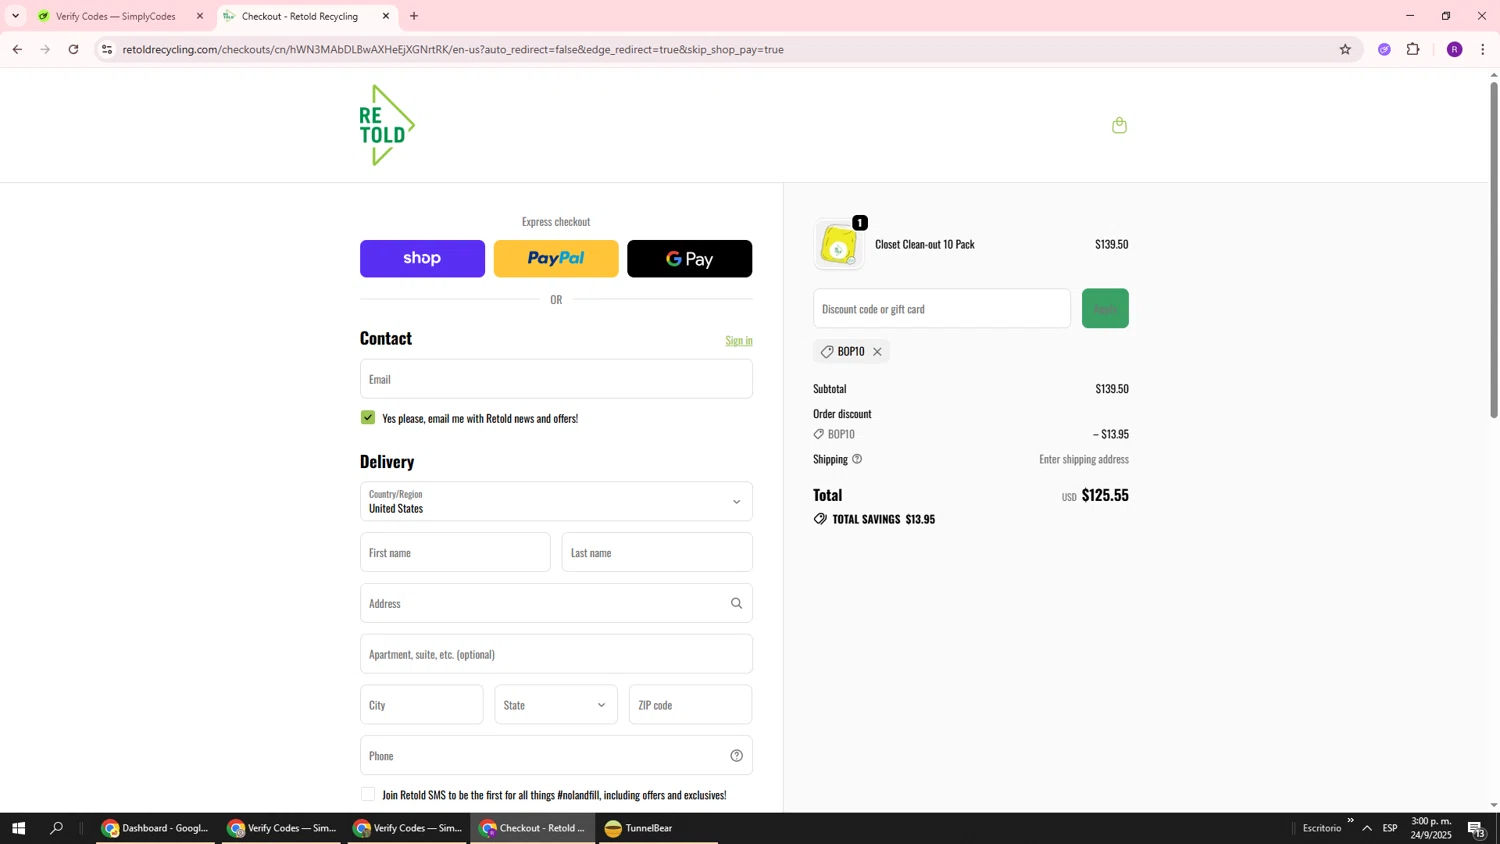Click the Closet Clean-out product thumbnail

[839, 245]
